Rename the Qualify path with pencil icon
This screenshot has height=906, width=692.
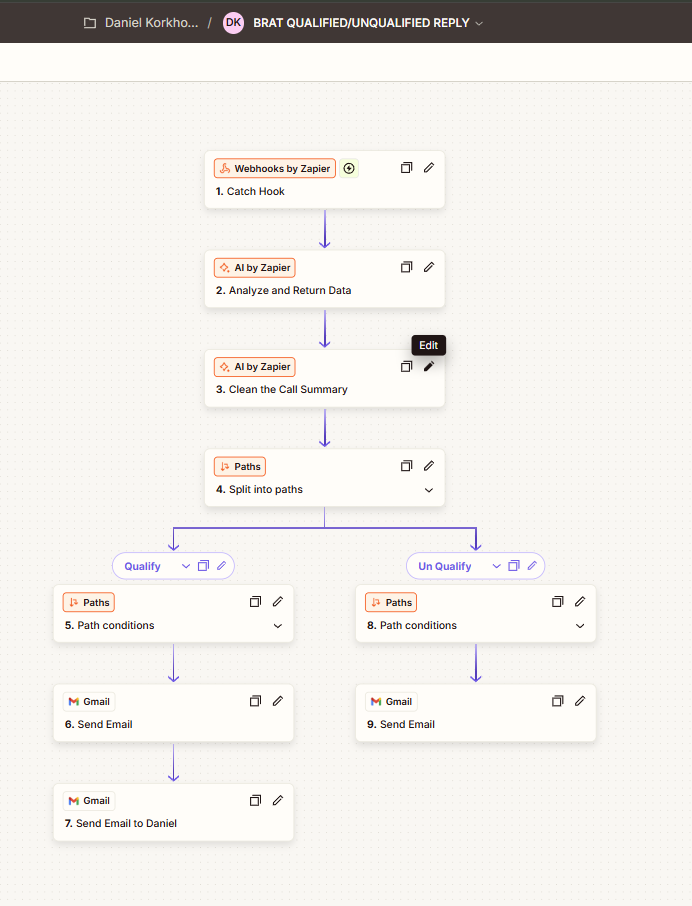(222, 566)
